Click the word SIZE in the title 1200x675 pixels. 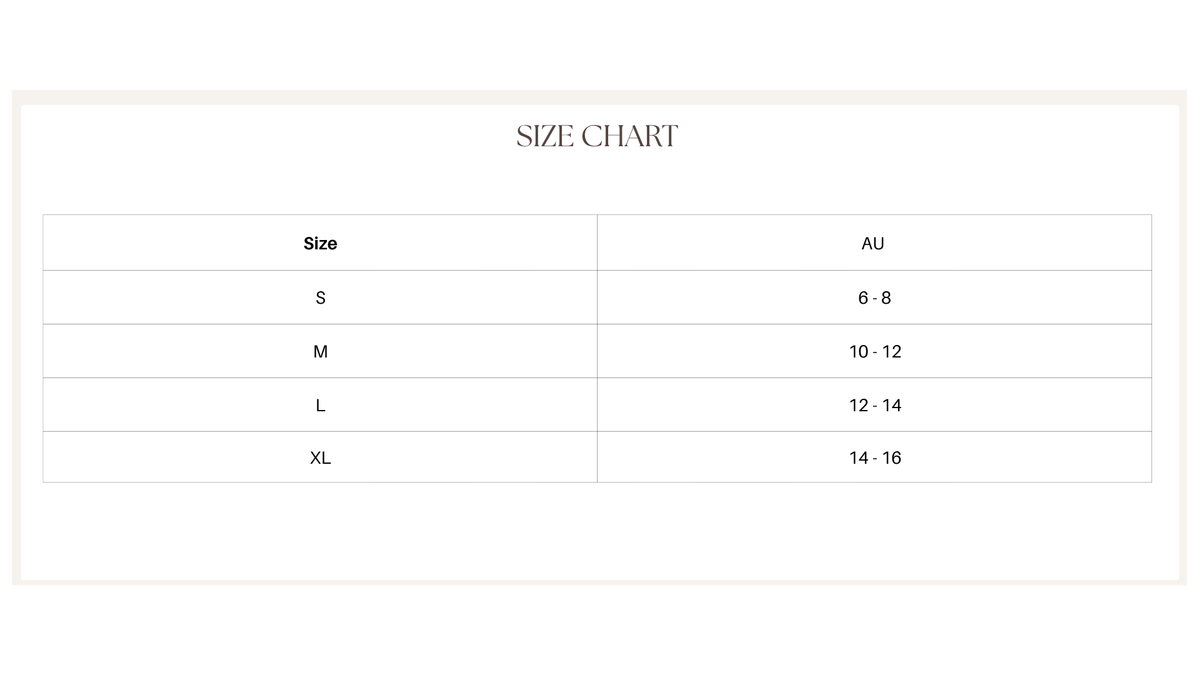543,137
